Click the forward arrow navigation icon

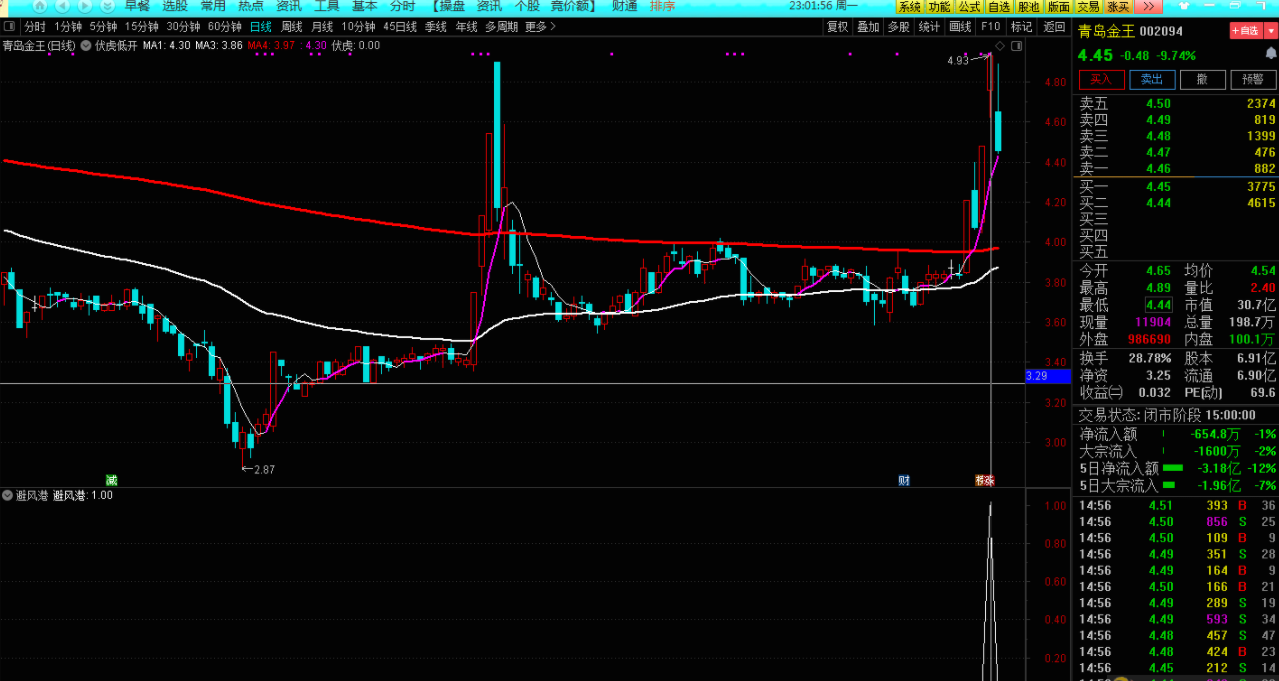pyautogui.click(x=85, y=6)
